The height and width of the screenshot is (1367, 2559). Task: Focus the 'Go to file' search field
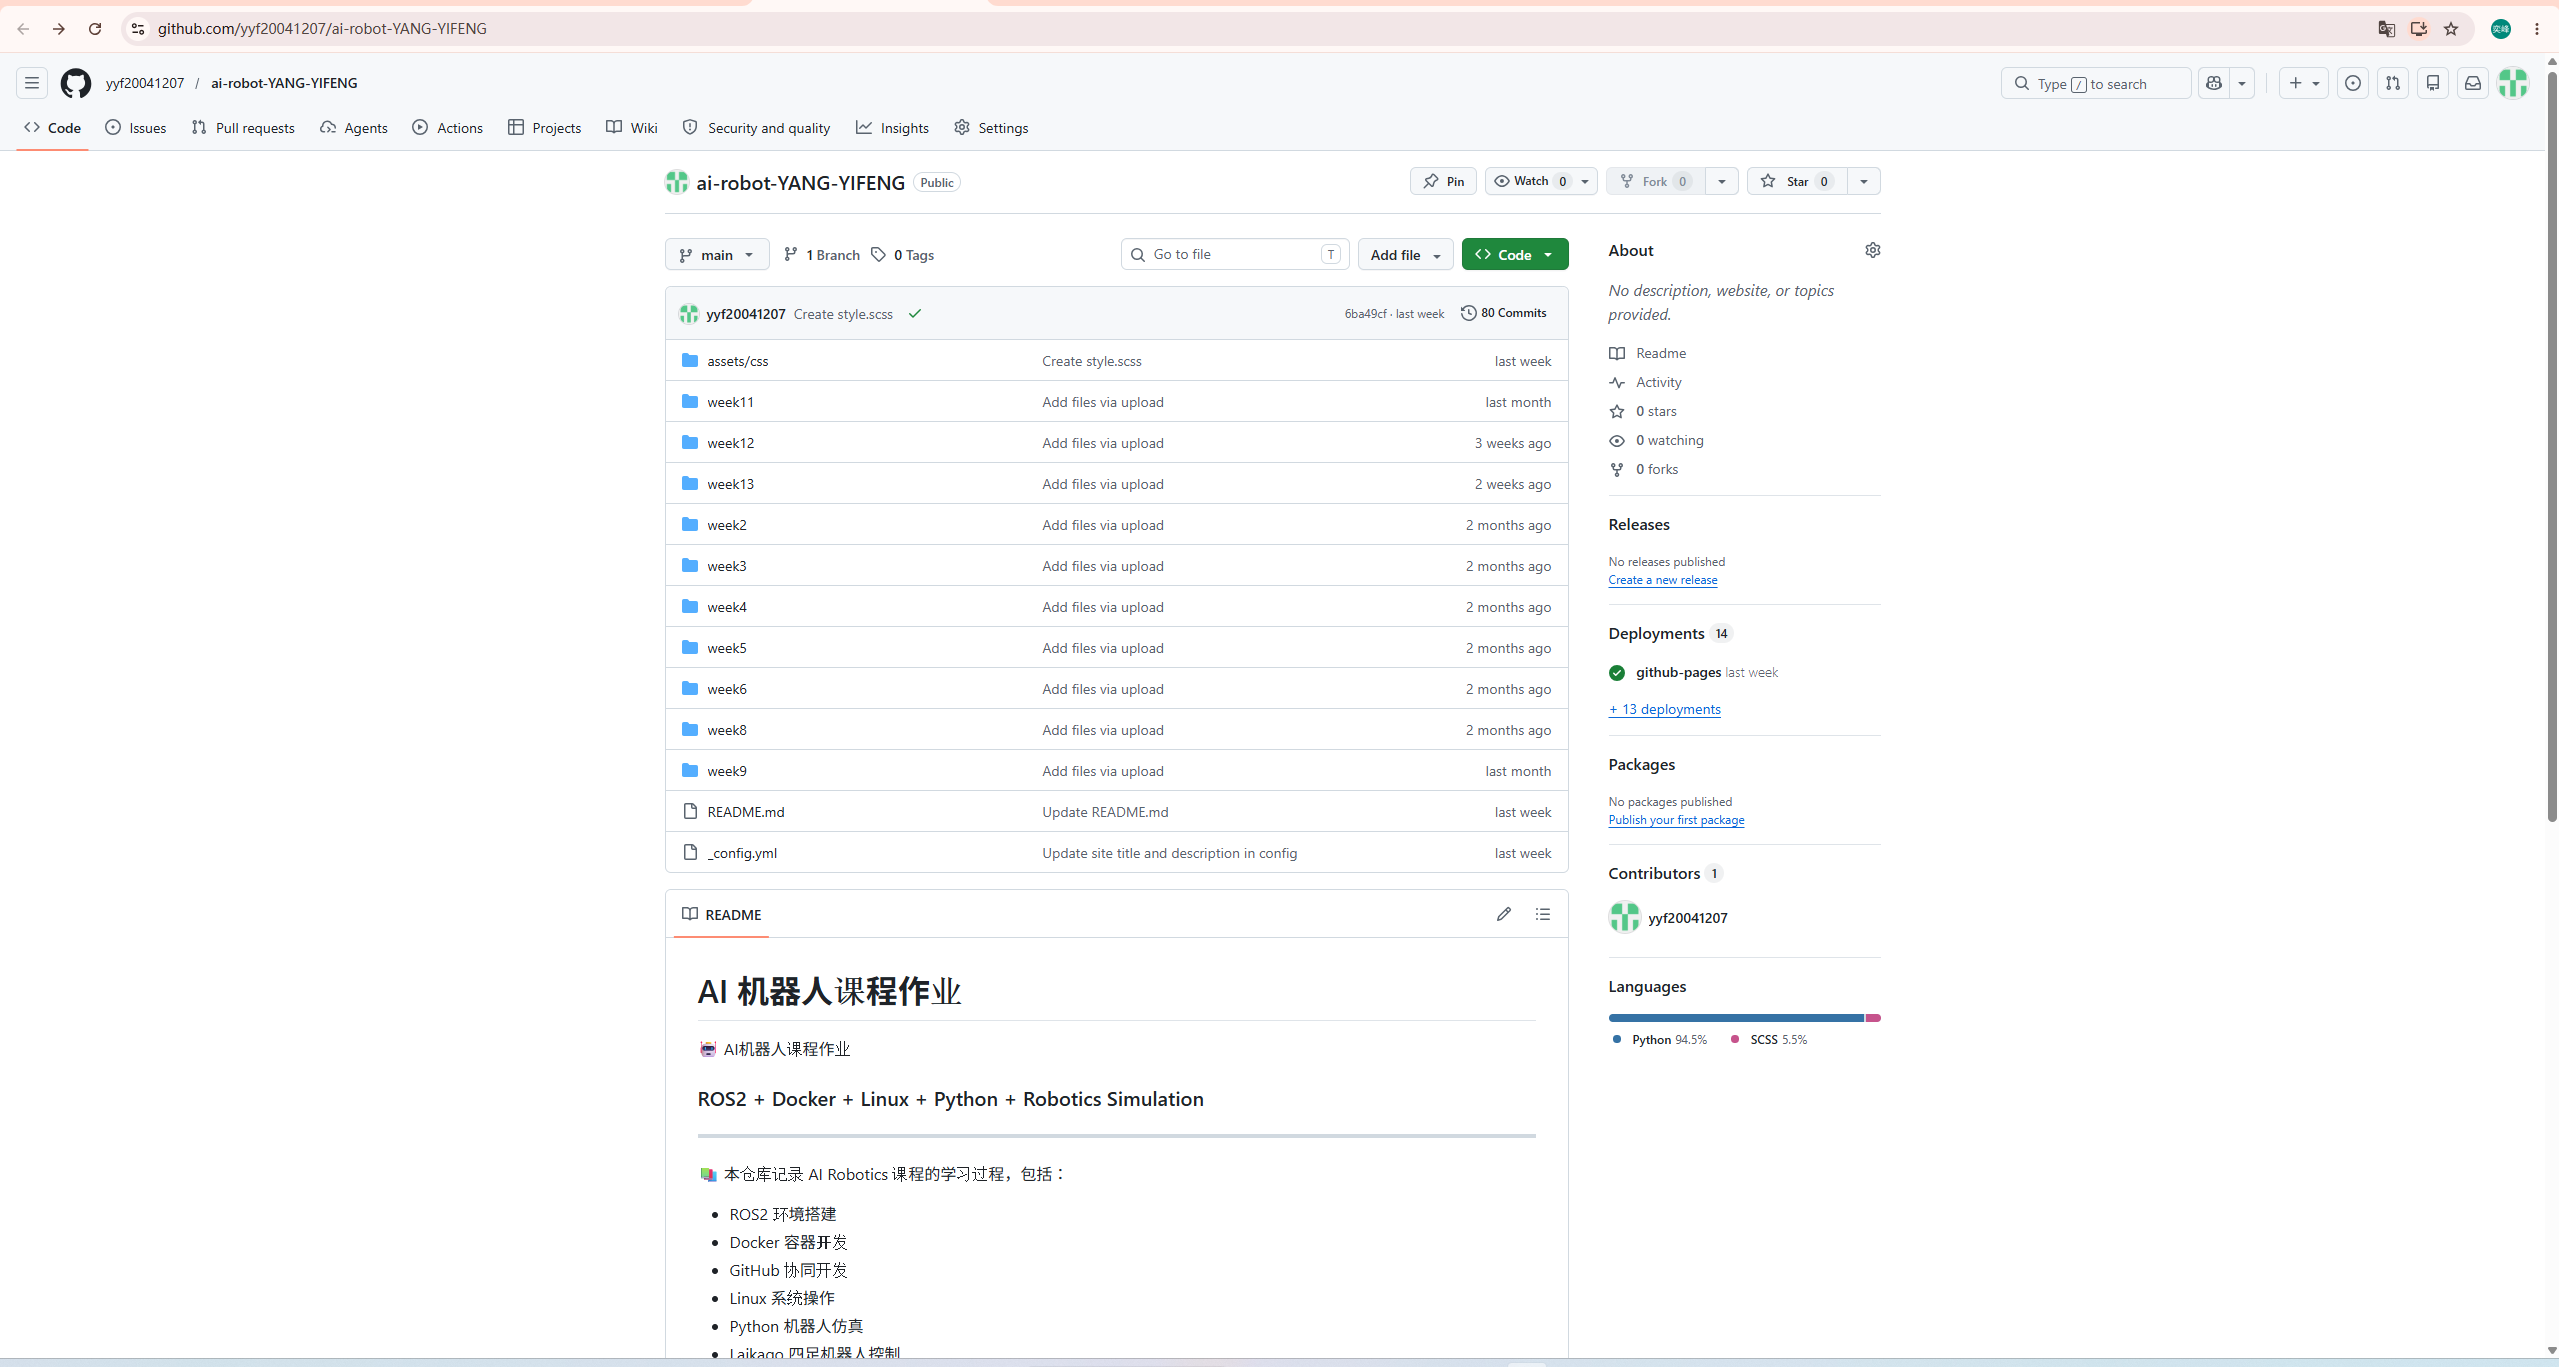tap(1235, 255)
